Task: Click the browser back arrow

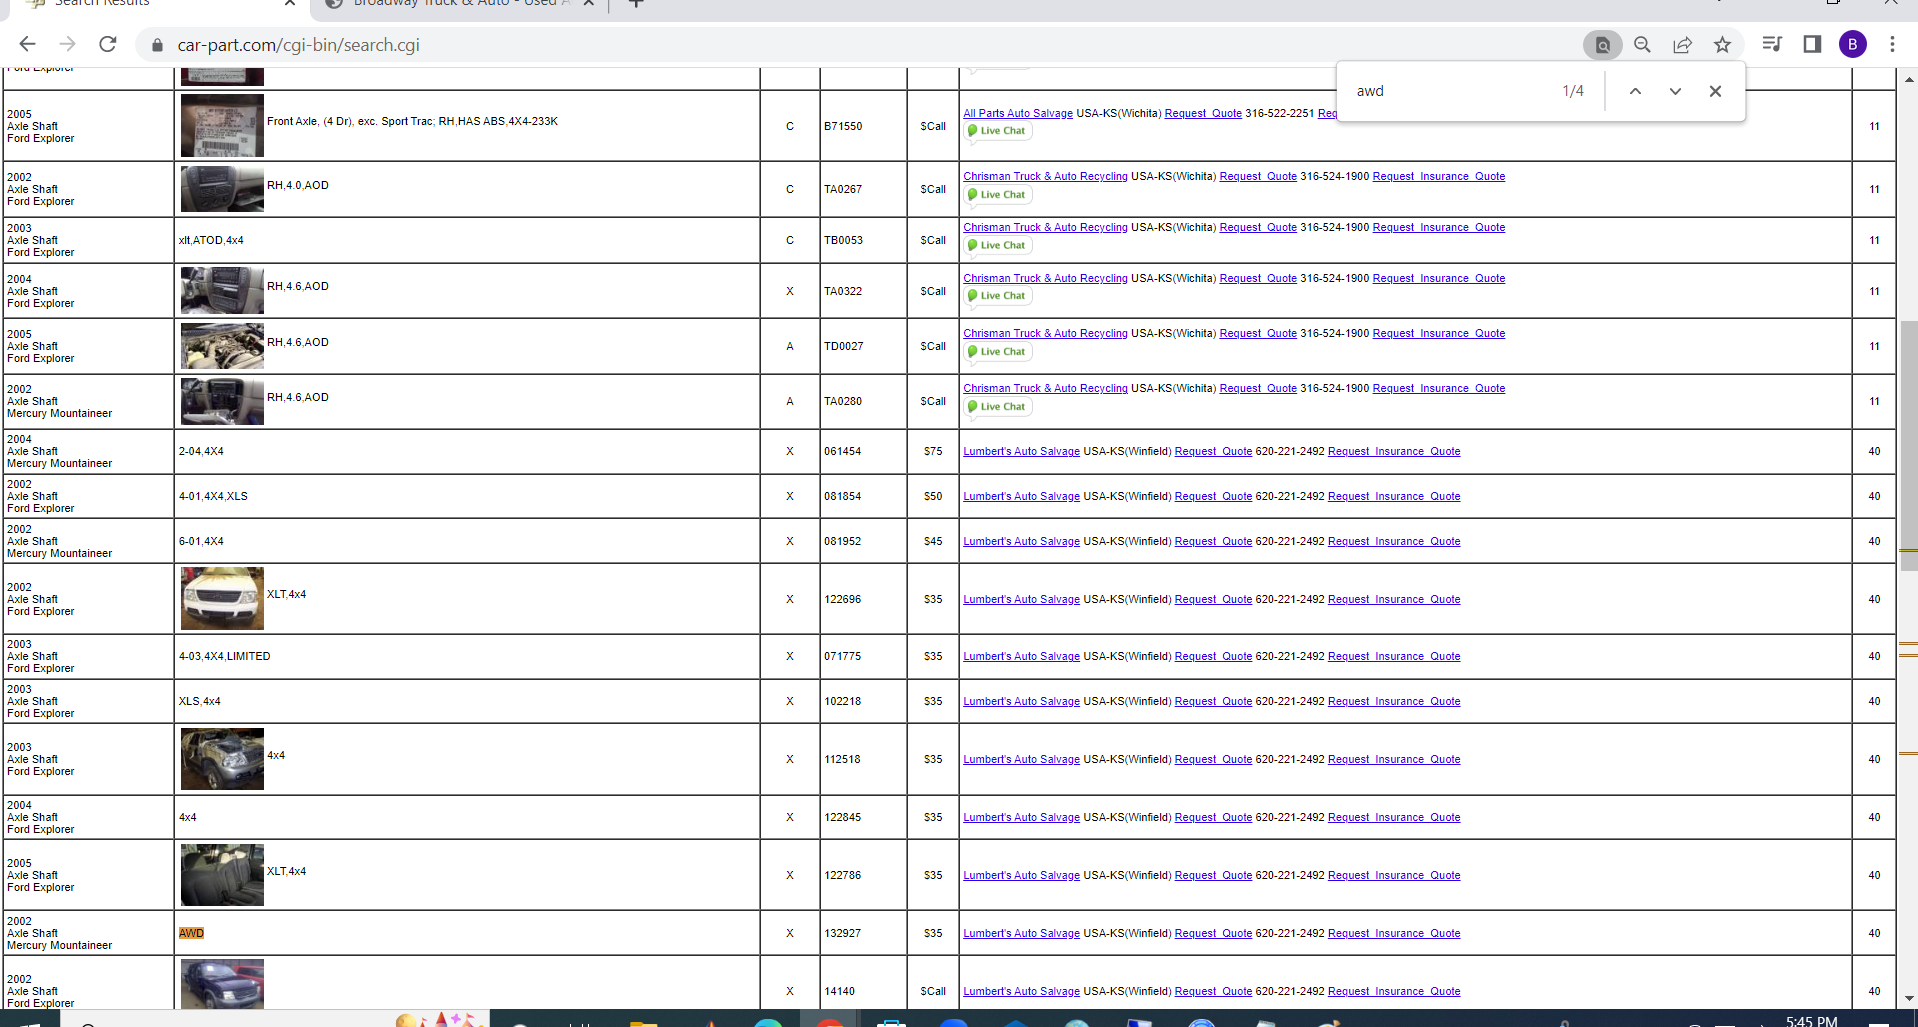Action: 27,44
